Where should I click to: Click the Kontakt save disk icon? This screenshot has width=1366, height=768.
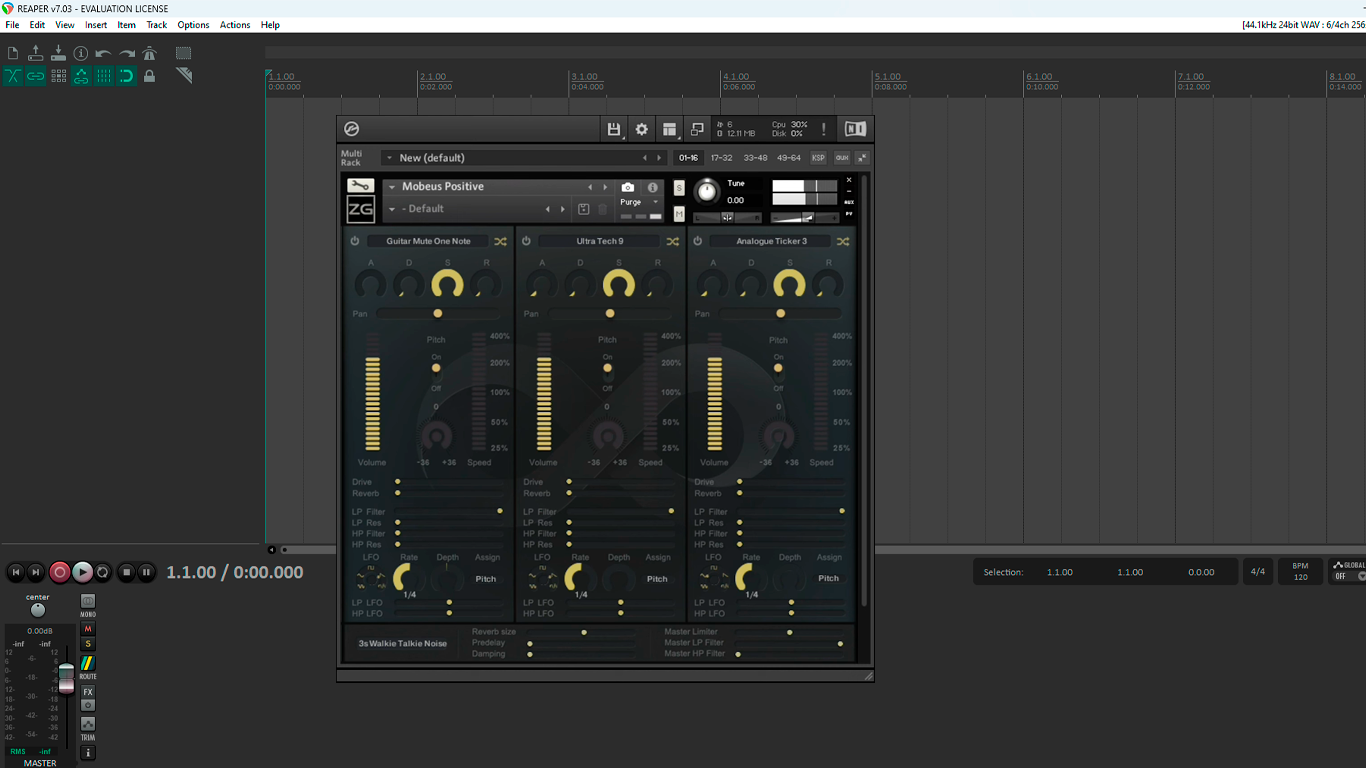(614, 129)
